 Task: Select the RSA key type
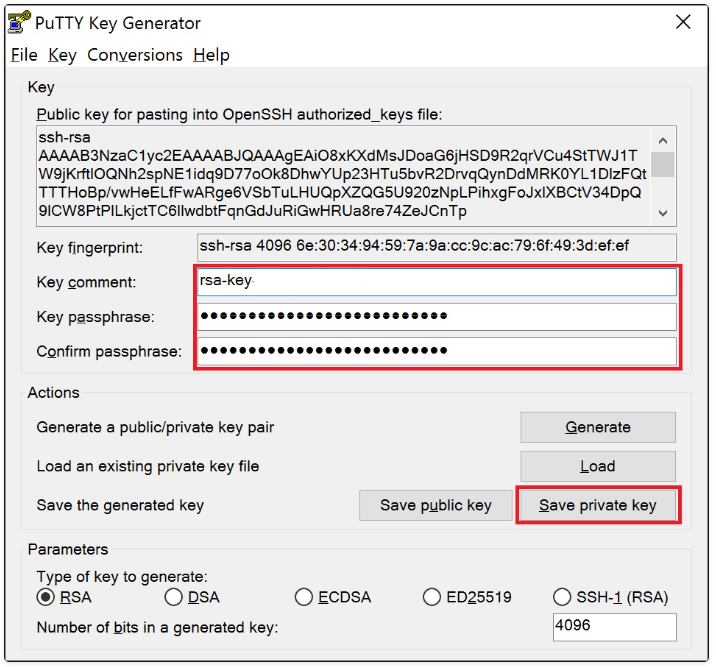tap(46, 597)
